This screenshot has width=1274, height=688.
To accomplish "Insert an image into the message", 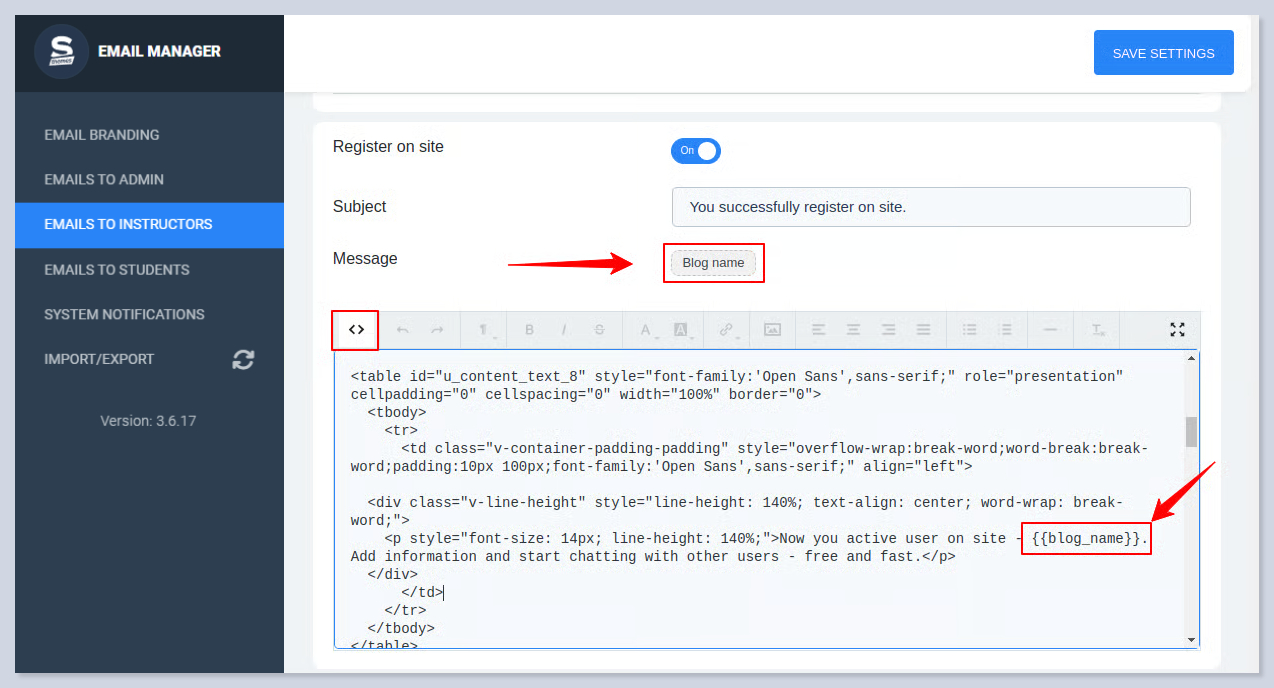I will (x=772, y=330).
